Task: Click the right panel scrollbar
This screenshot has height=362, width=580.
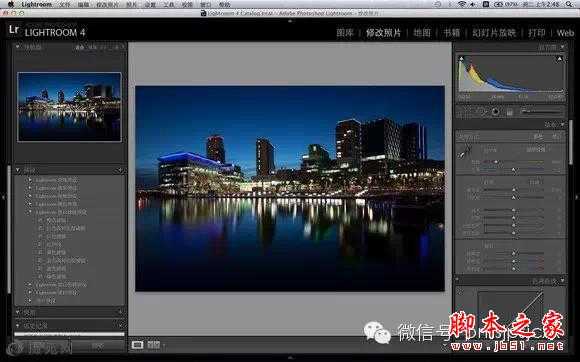Action: point(571,142)
